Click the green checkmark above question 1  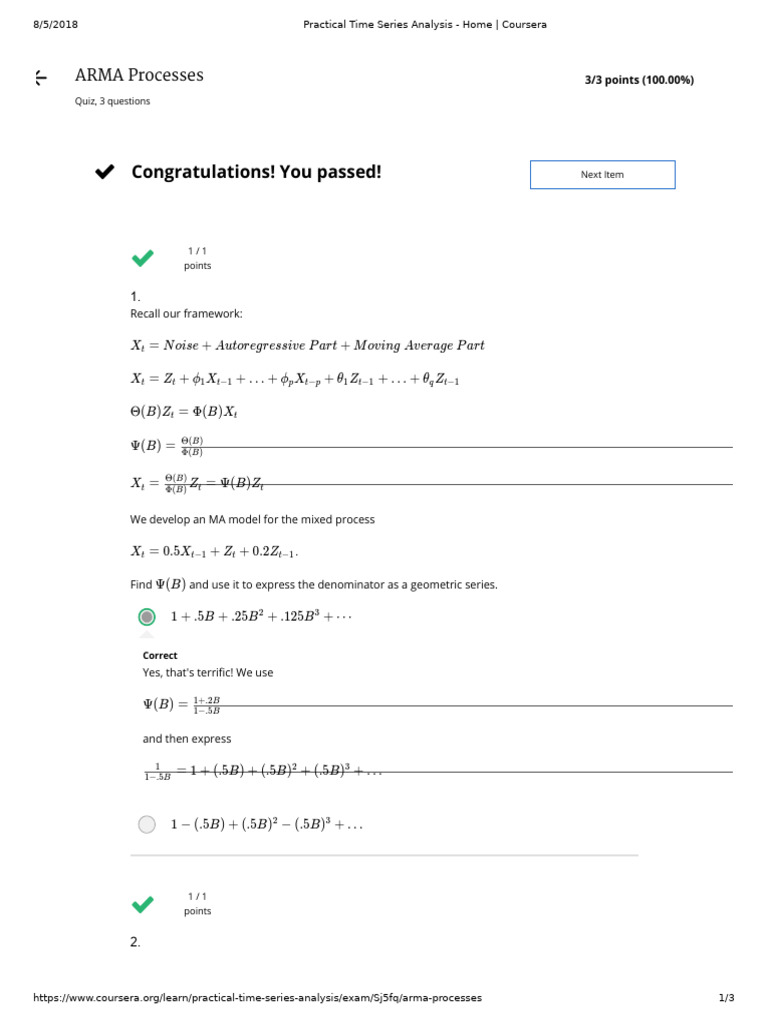[x=143, y=258]
